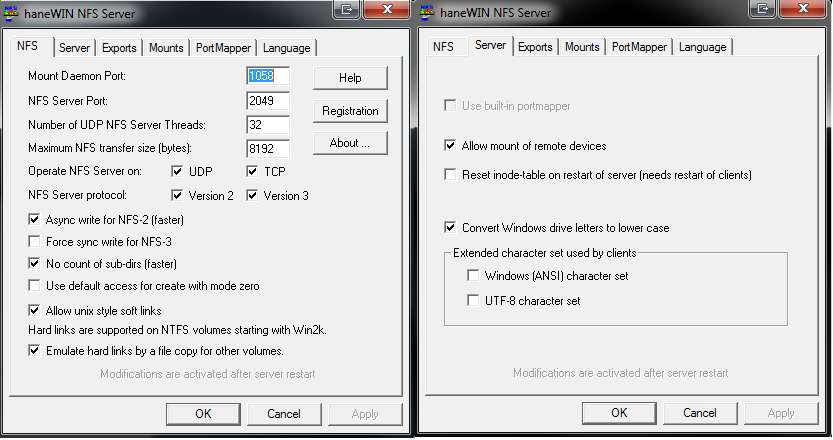This screenshot has height=440, width=833.
Task: Open the Language tab in left window
Action: coord(286,48)
